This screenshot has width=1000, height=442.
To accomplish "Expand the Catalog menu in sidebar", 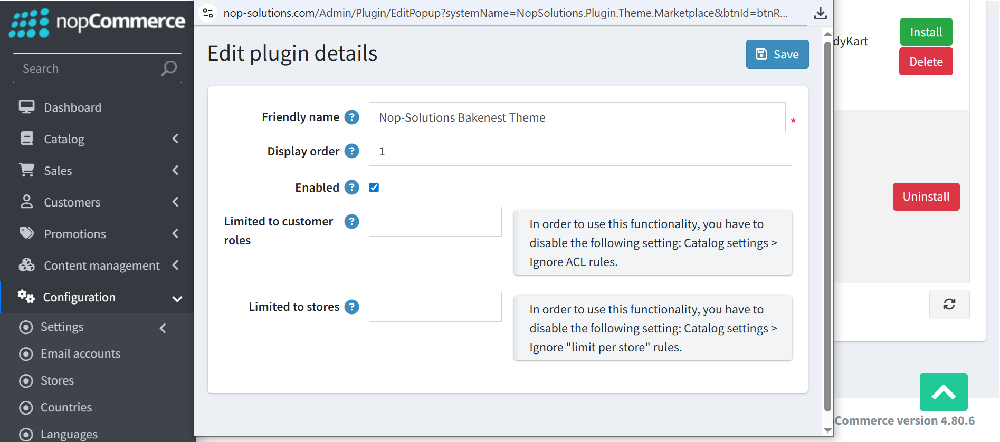I will coord(97,139).
